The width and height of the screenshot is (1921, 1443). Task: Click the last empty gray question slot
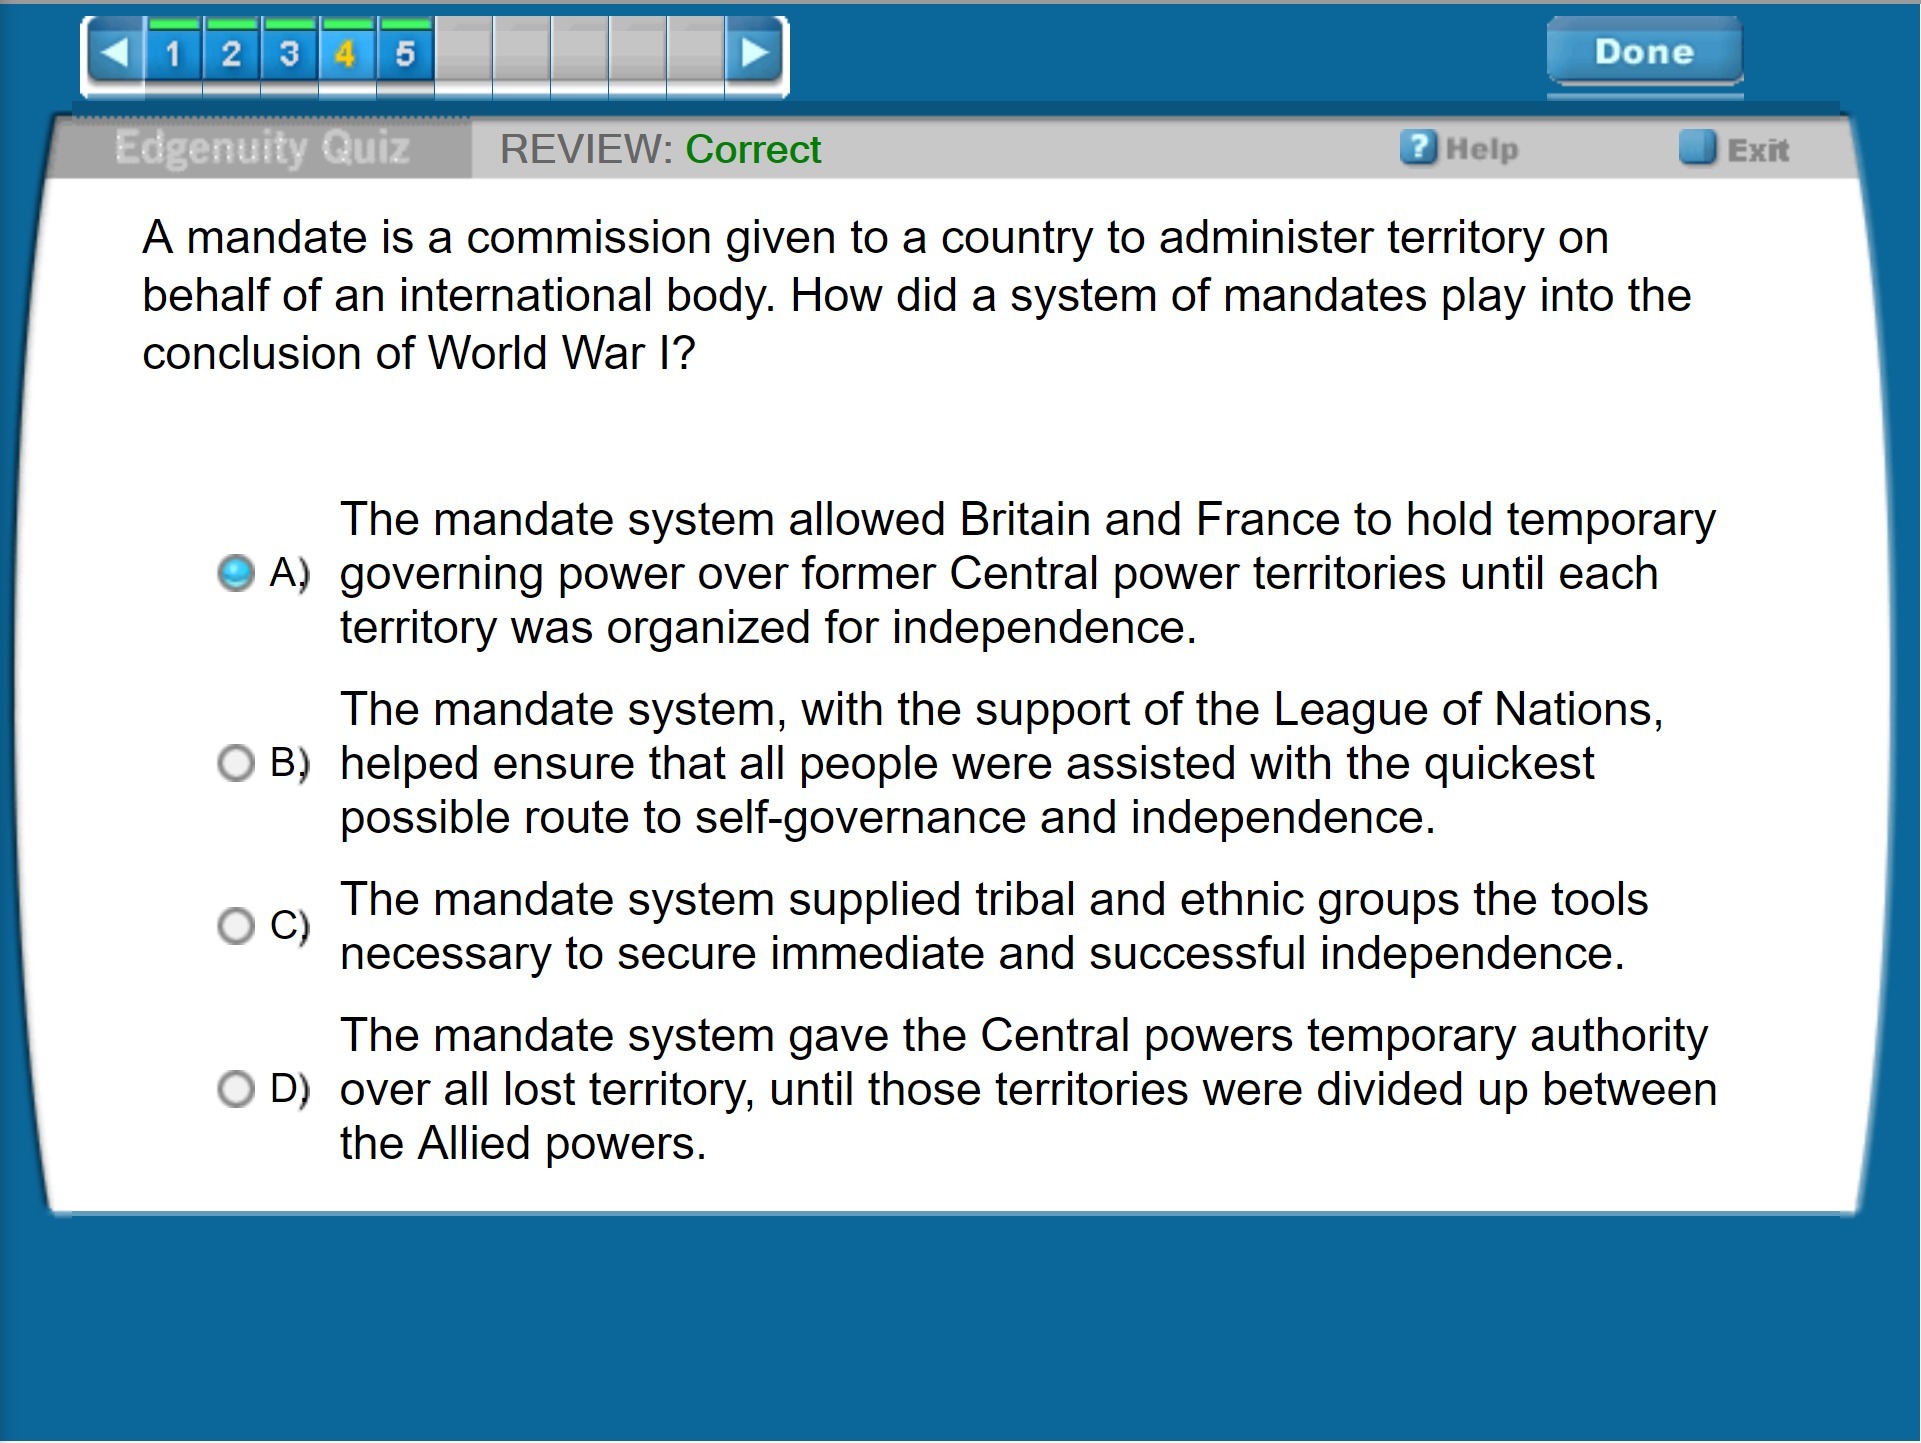(x=696, y=53)
